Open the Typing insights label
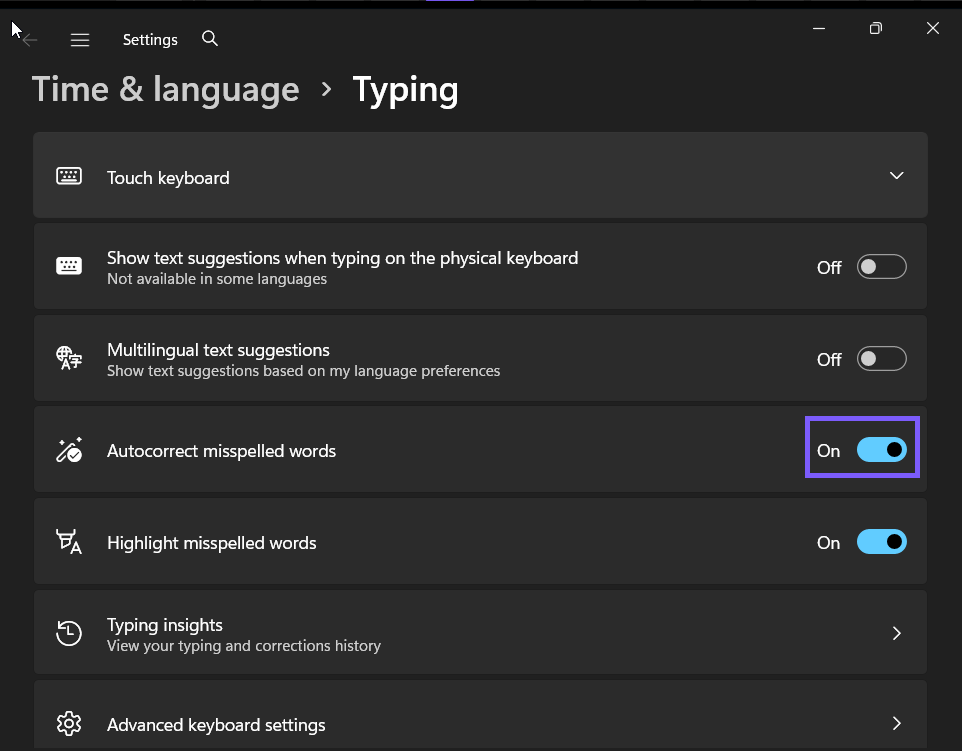The width and height of the screenshot is (962, 751). [x=165, y=625]
